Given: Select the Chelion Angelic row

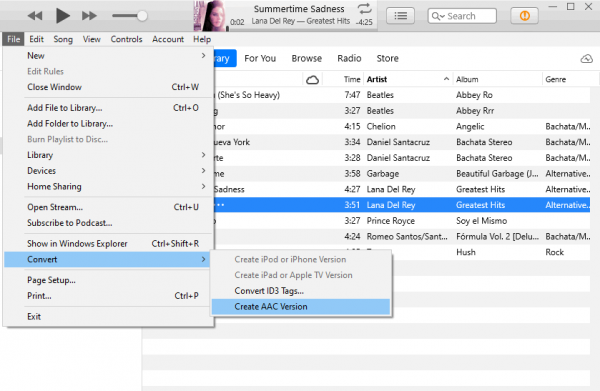Looking at the screenshot, I should [402, 126].
